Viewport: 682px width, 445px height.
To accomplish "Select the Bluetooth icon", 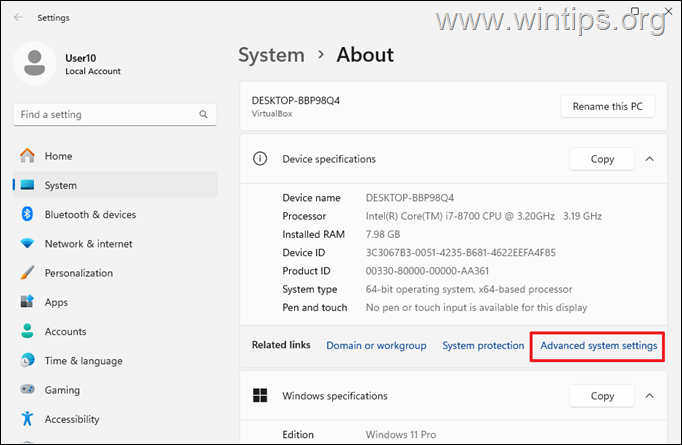I will point(27,214).
